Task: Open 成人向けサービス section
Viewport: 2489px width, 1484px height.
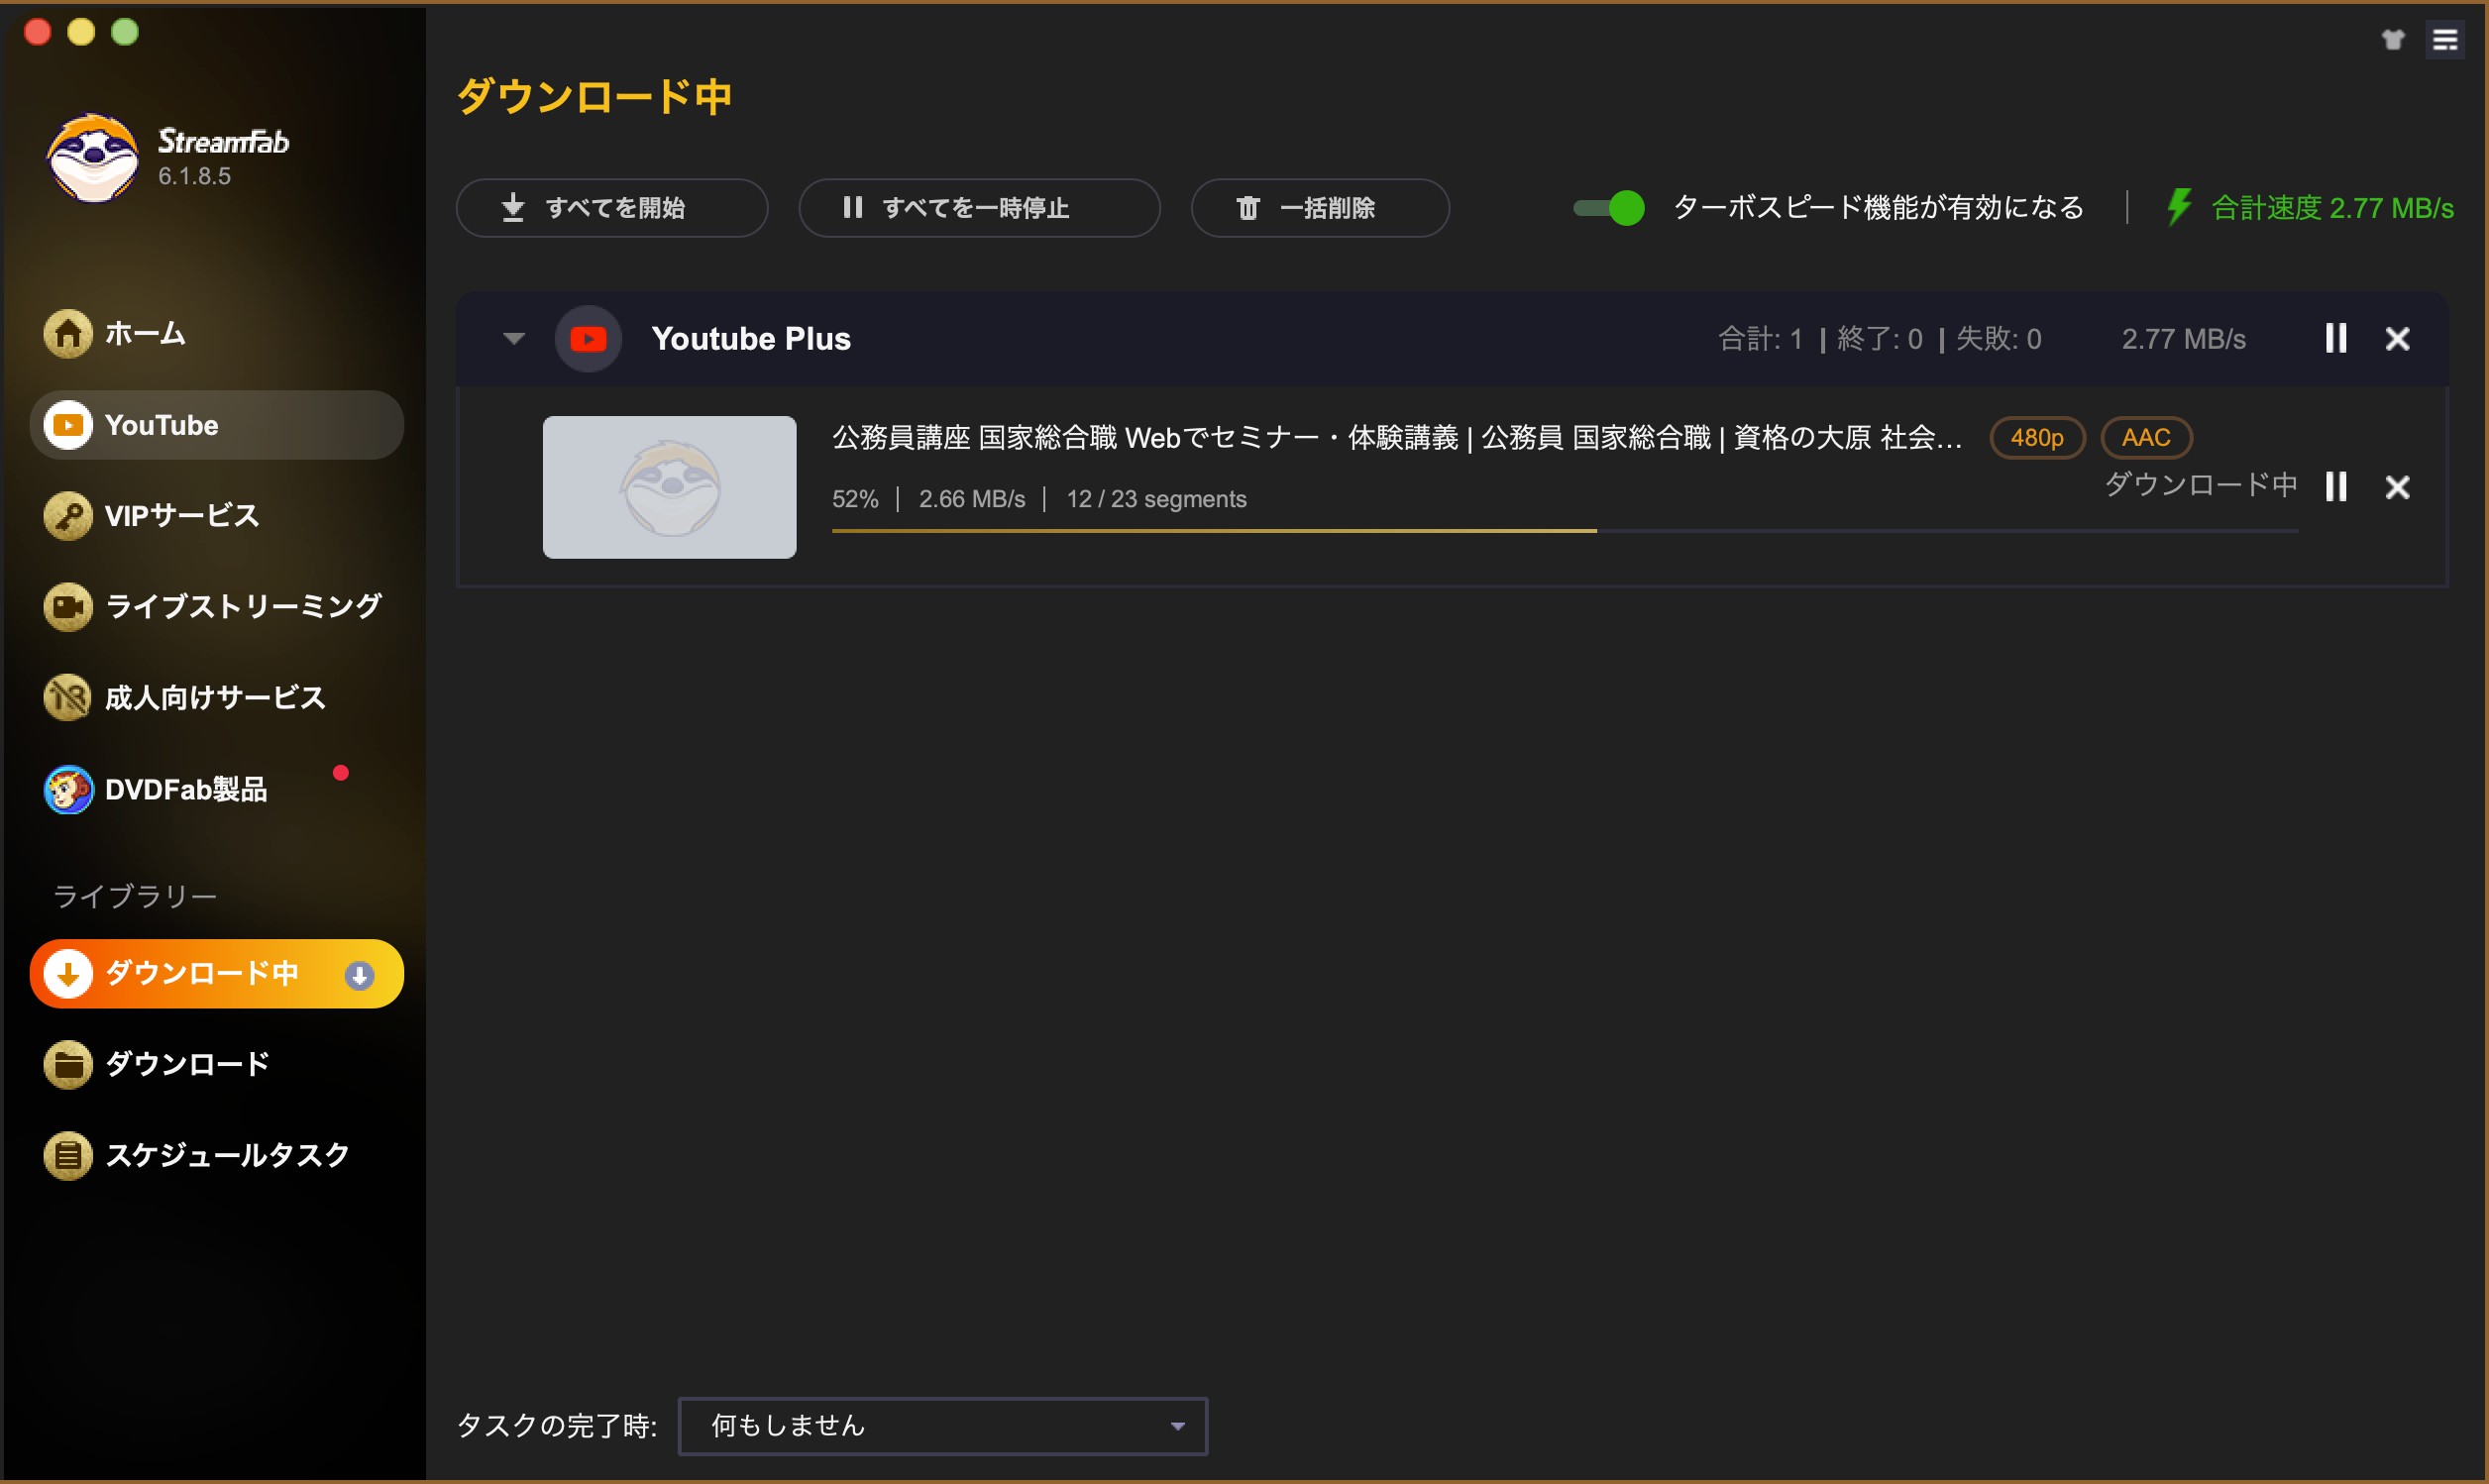Action: click(x=215, y=697)
